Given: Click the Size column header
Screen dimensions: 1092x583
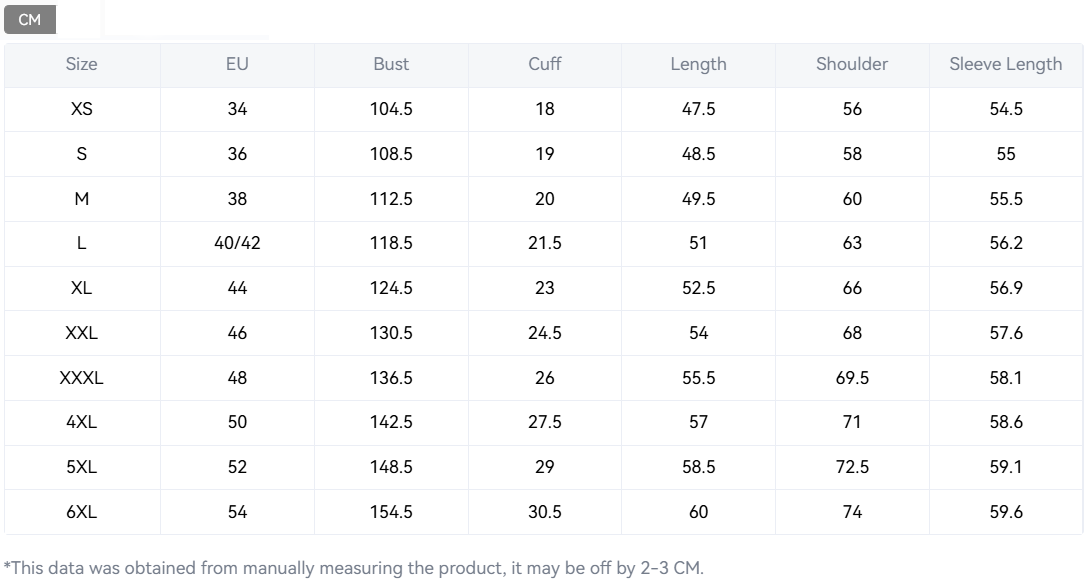Looking at the screenshot, I should point(82,64).
